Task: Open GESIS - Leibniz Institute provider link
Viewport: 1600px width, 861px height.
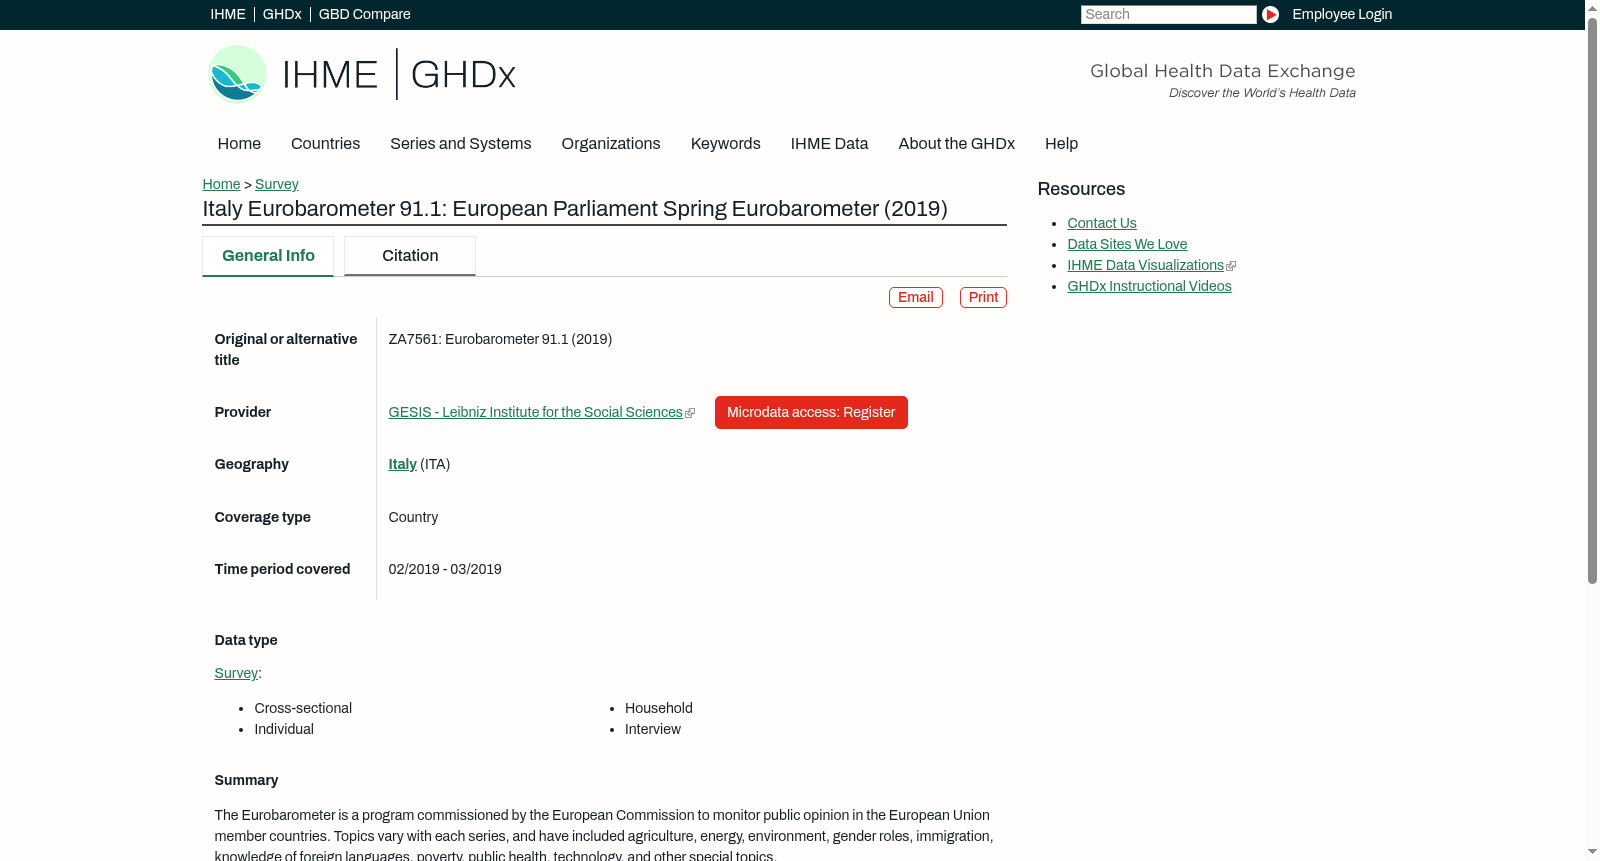Action: (535, 412)
